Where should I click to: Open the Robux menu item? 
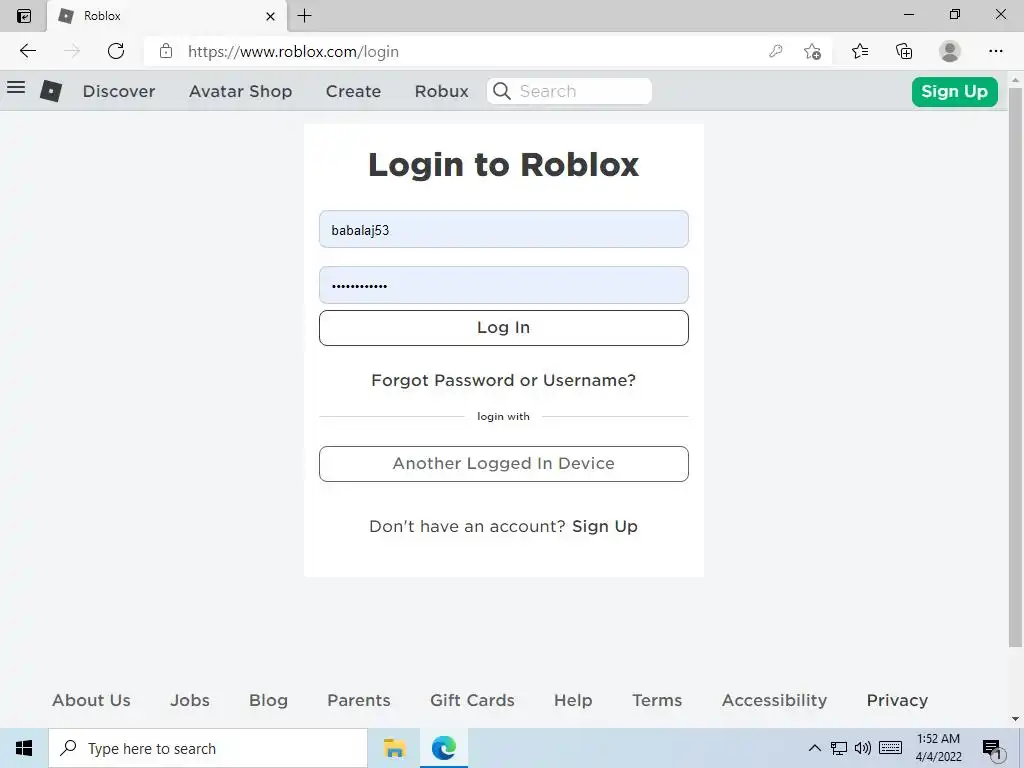[441, 91]
